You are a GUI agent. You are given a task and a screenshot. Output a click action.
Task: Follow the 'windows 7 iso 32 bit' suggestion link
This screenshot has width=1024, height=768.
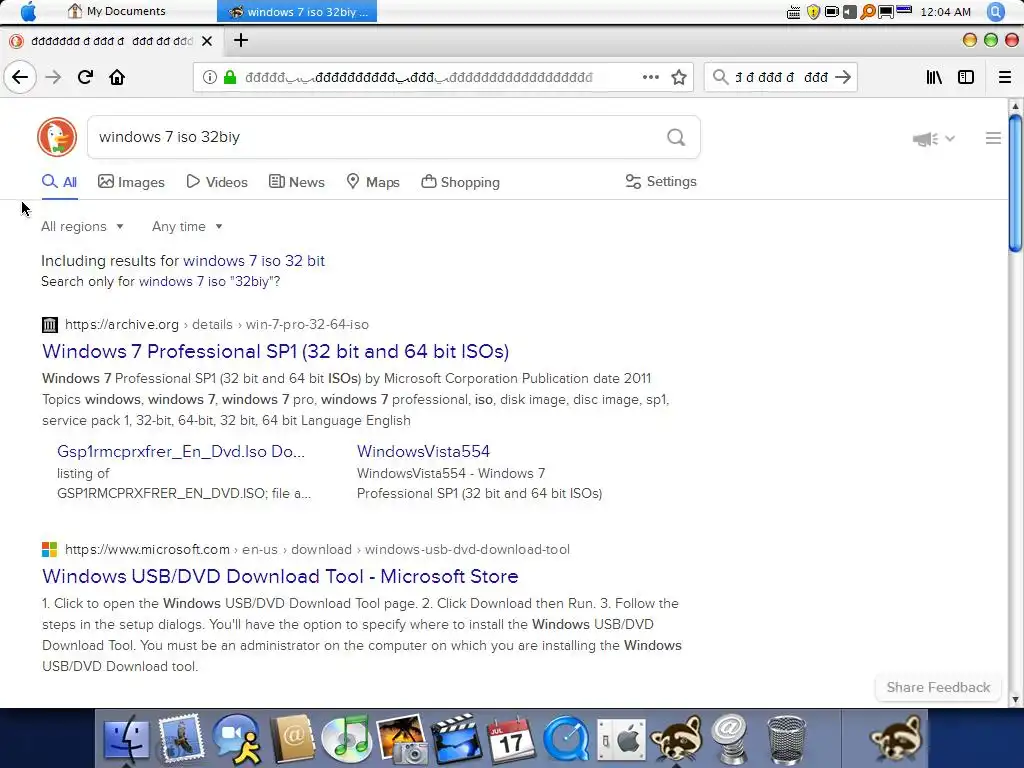tap(254, 261)
